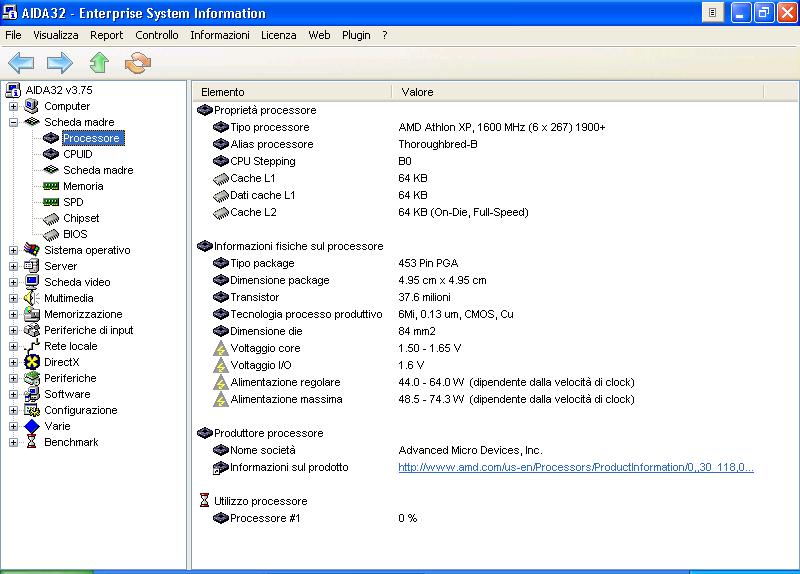Select the Scheda madre child item
The width and height of the screenshot is (800, 574).
click(x=98, y=170)
